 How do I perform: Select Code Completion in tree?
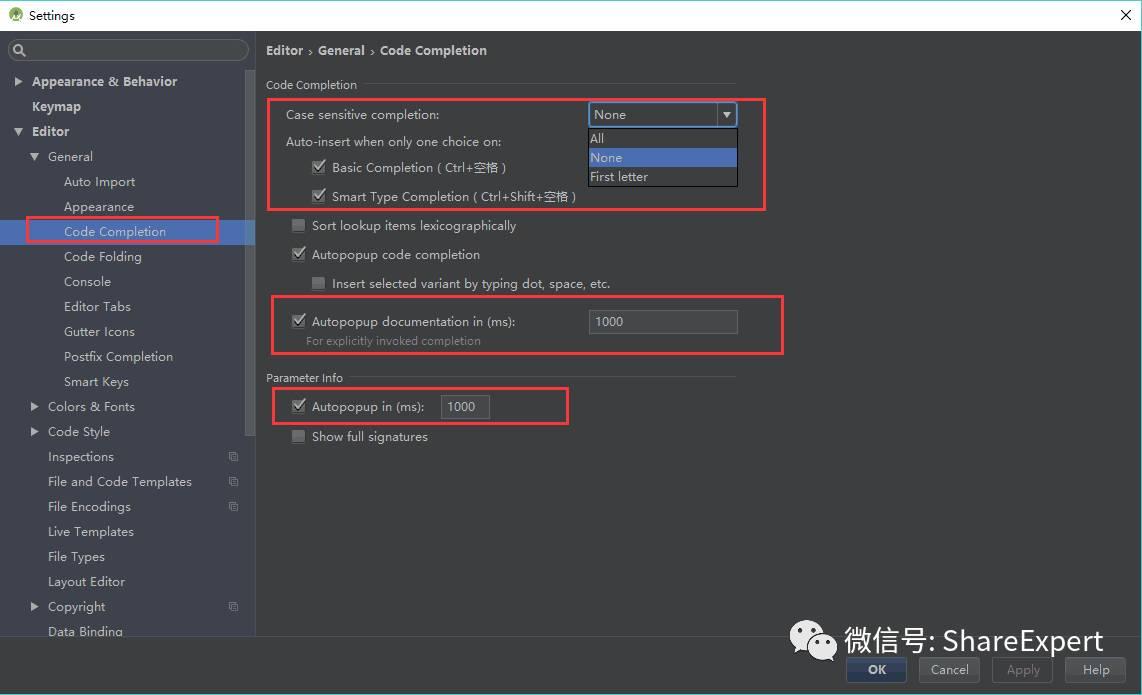114,232
